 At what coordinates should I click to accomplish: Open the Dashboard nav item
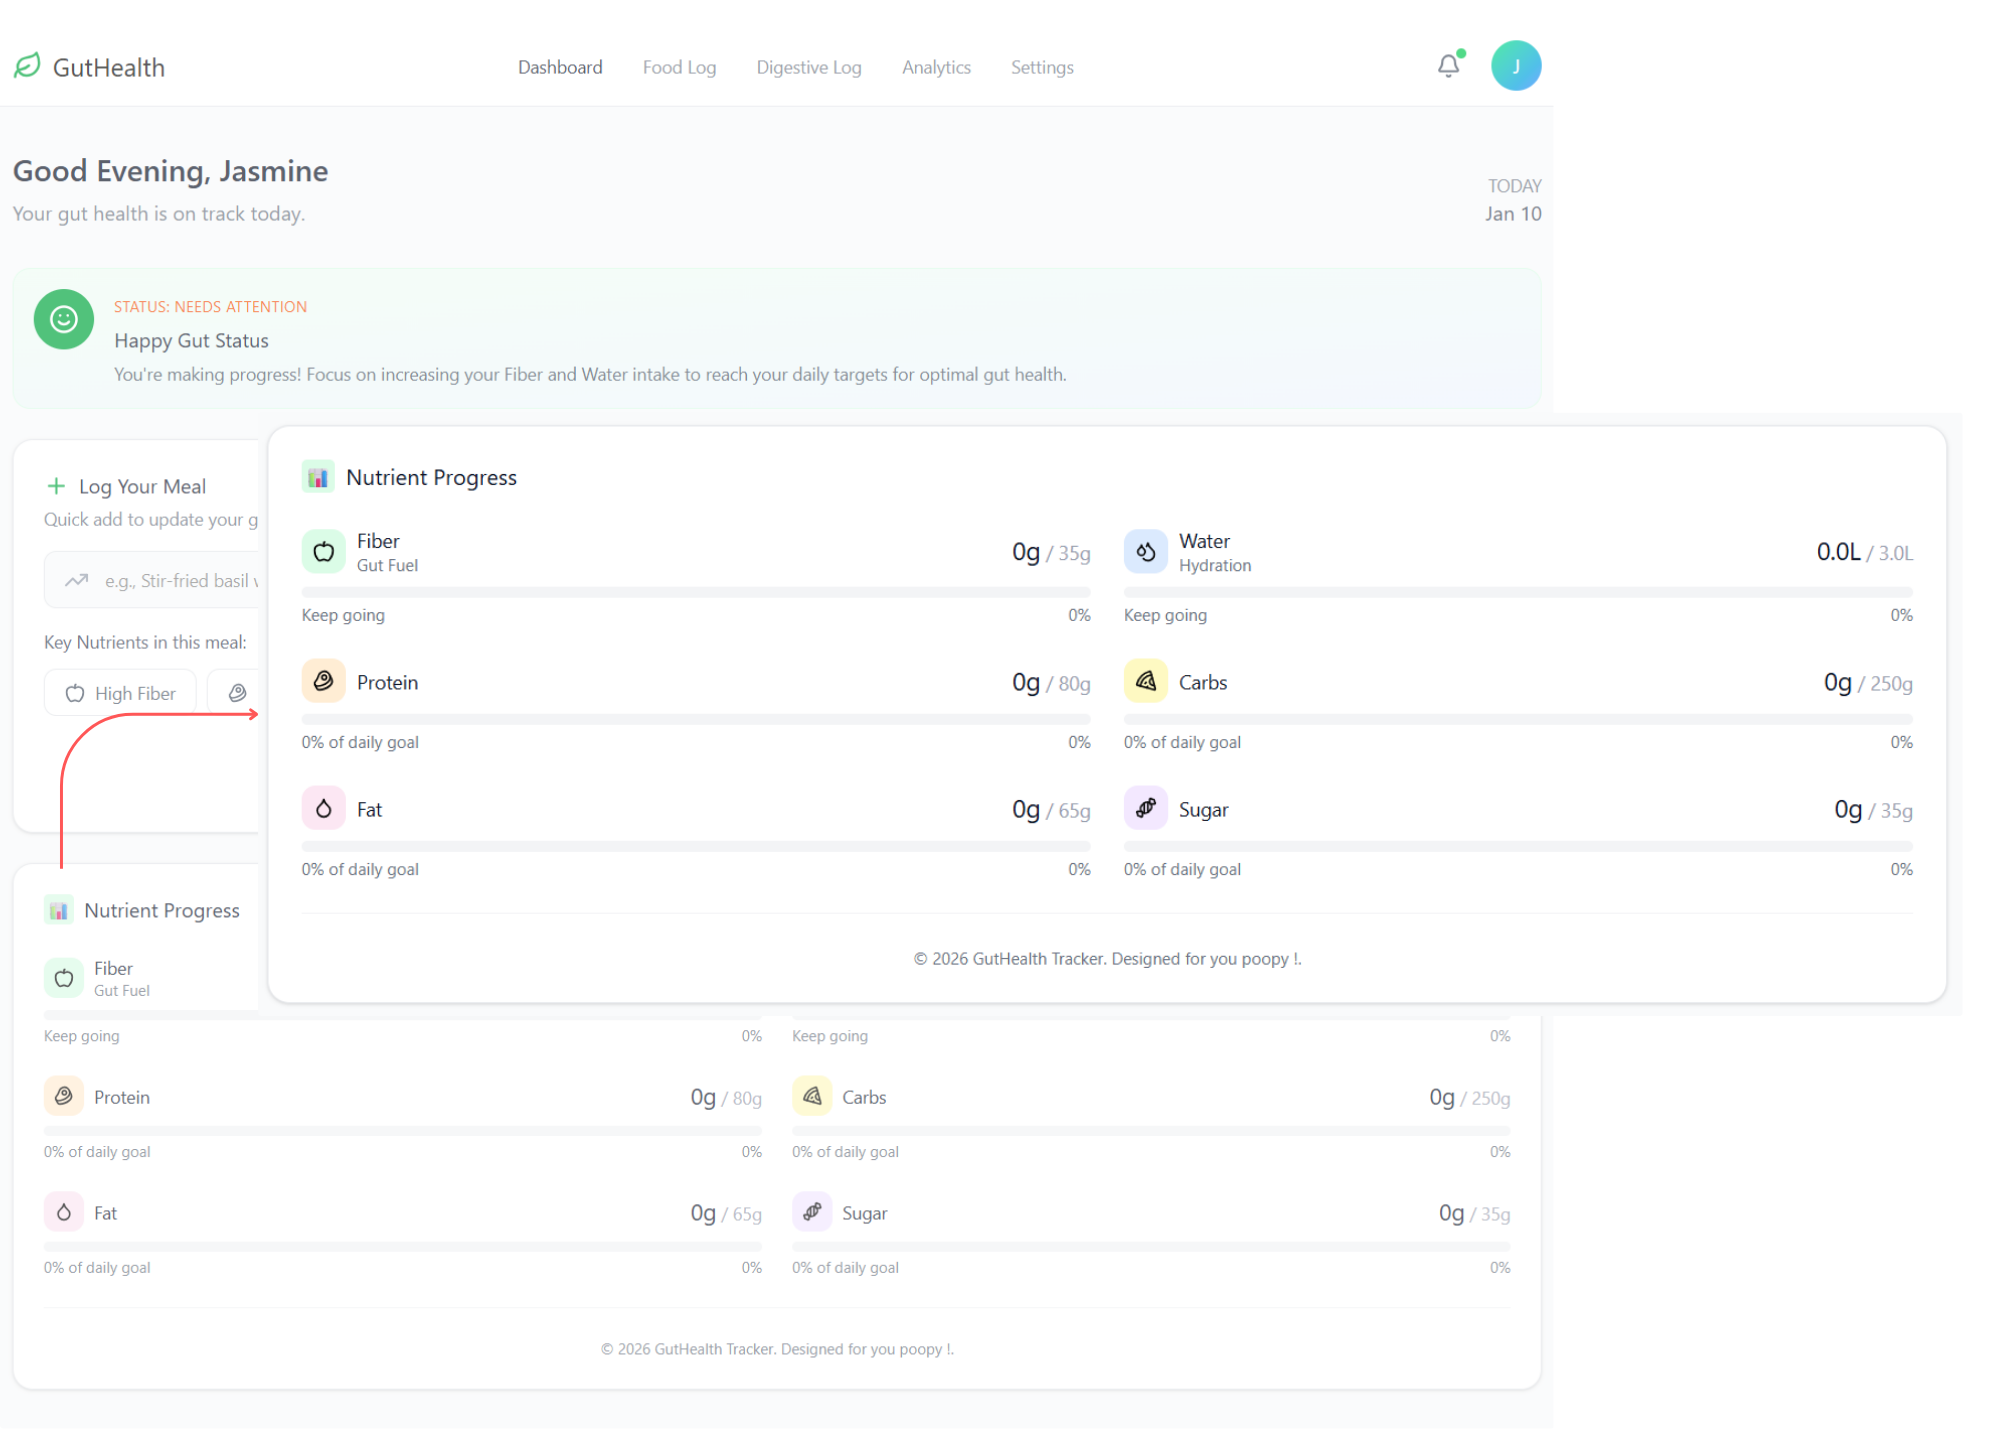point(559,67)
